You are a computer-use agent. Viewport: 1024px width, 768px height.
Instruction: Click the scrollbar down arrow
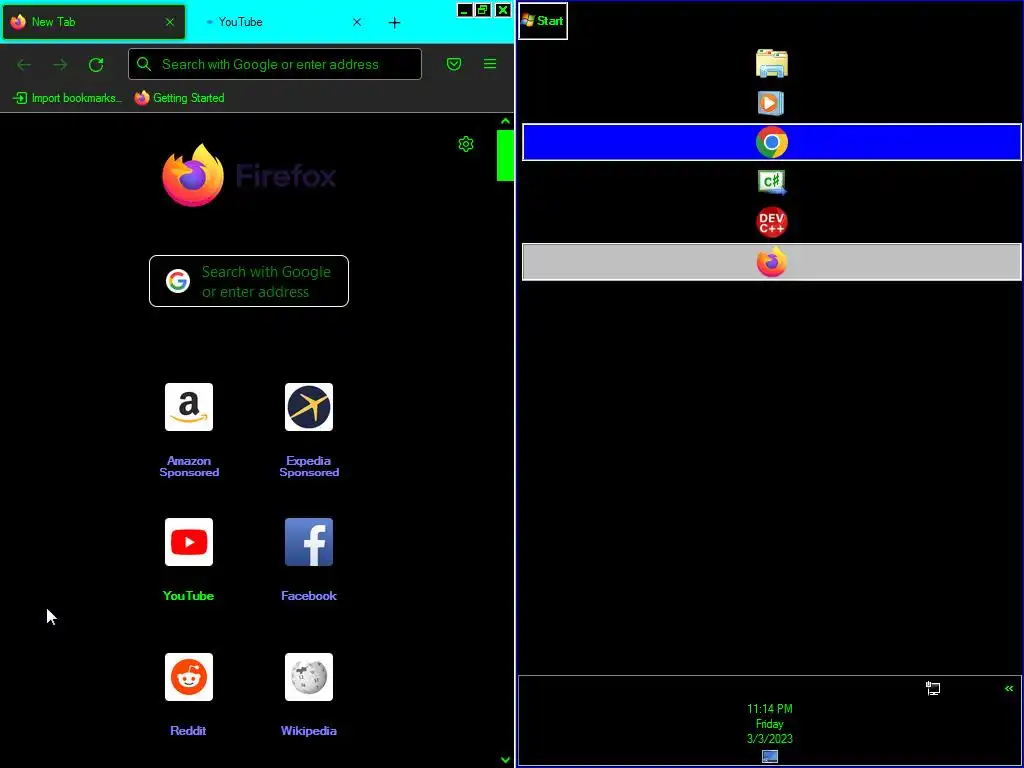pos(505,760)
